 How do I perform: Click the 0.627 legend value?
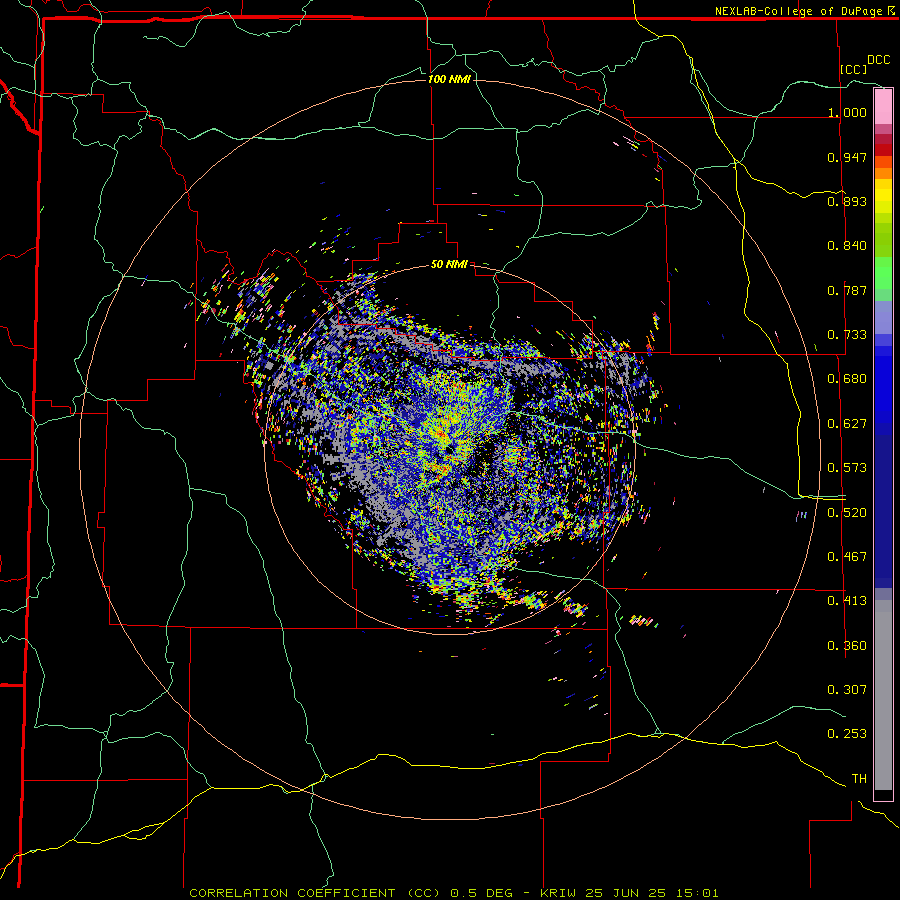(x=847, y=424)
